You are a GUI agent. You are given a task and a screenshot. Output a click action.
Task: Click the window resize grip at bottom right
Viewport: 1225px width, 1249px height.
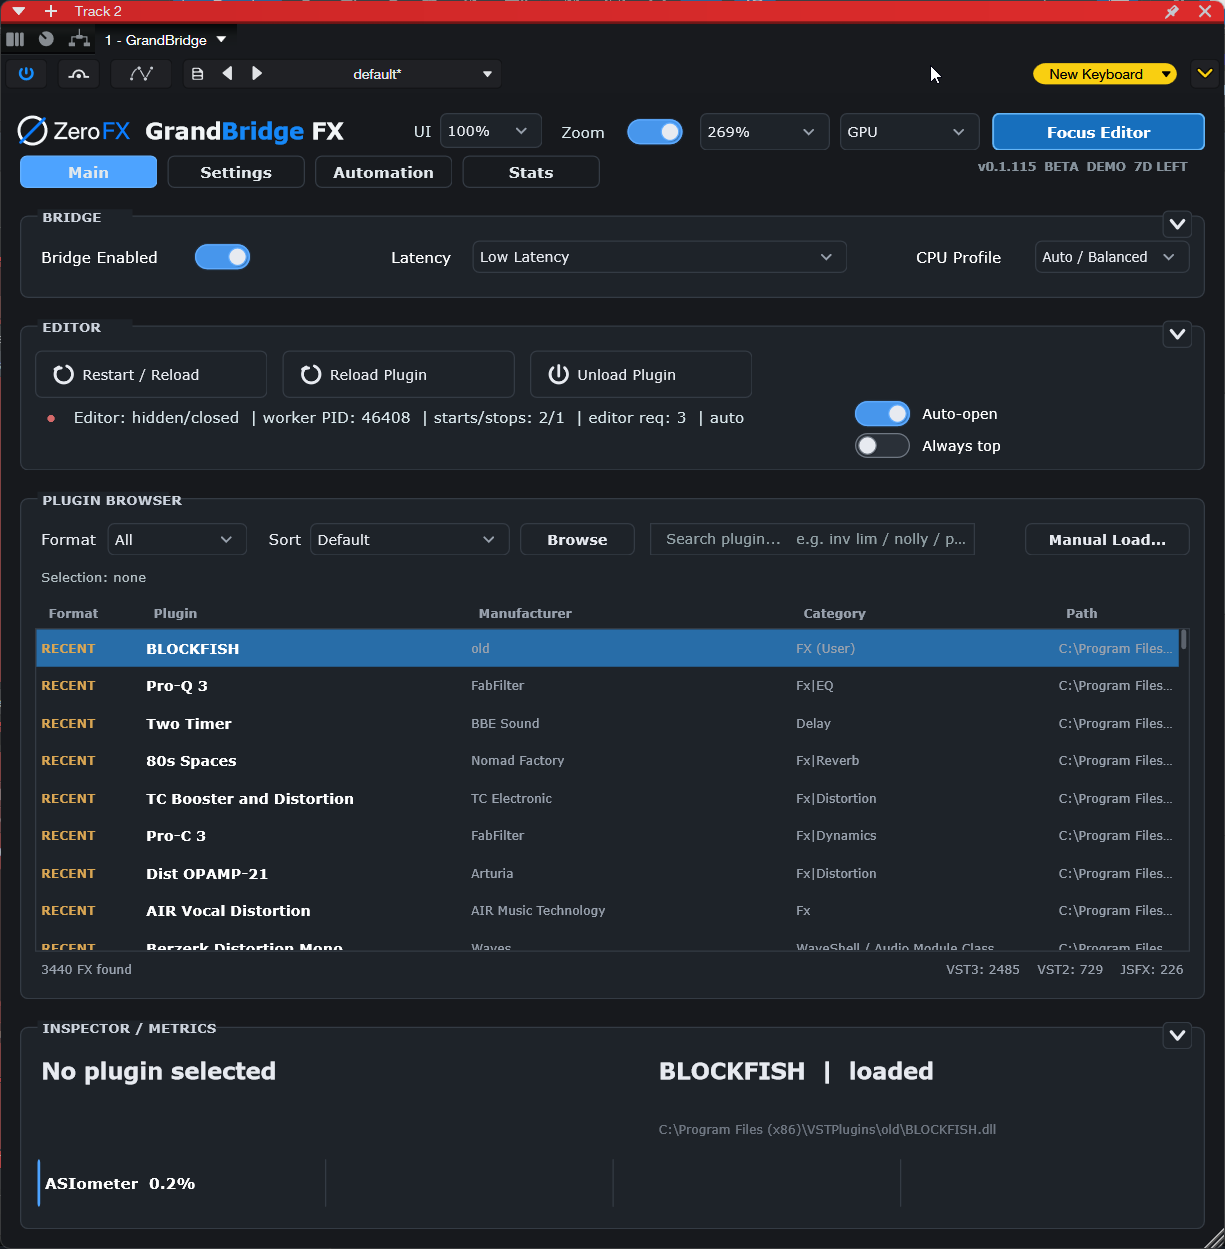coord(1214,1238)
